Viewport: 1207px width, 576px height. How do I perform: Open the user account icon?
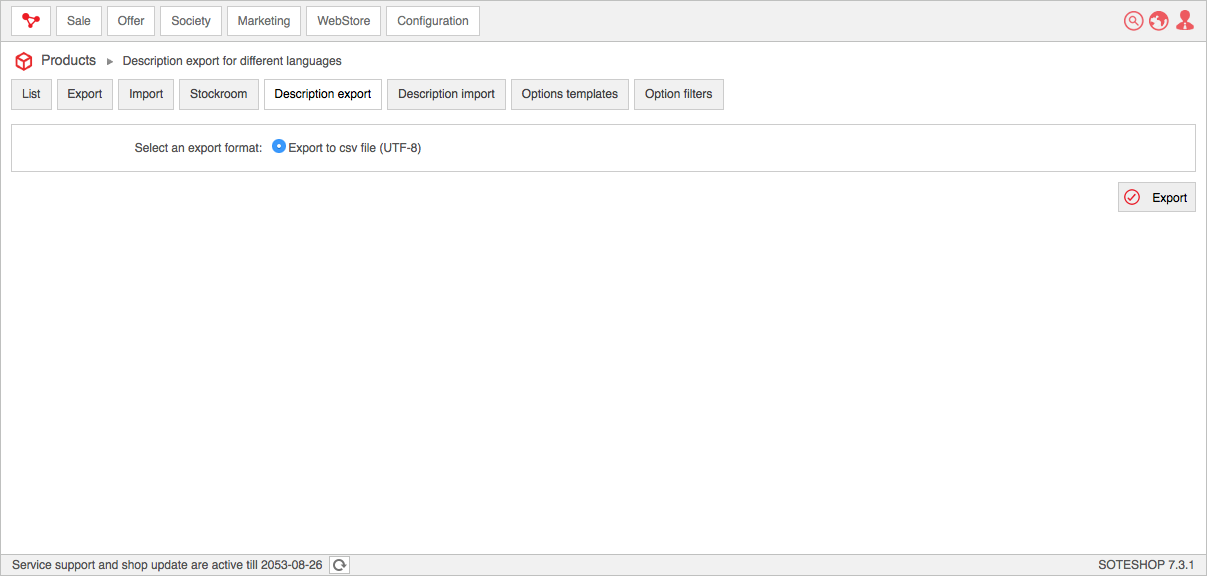tap(1185, 21)
